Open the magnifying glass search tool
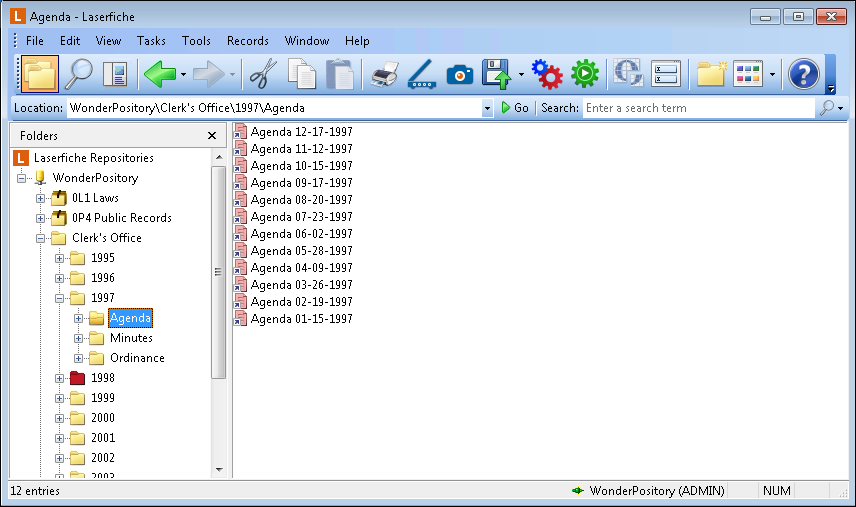 point(79,74)
